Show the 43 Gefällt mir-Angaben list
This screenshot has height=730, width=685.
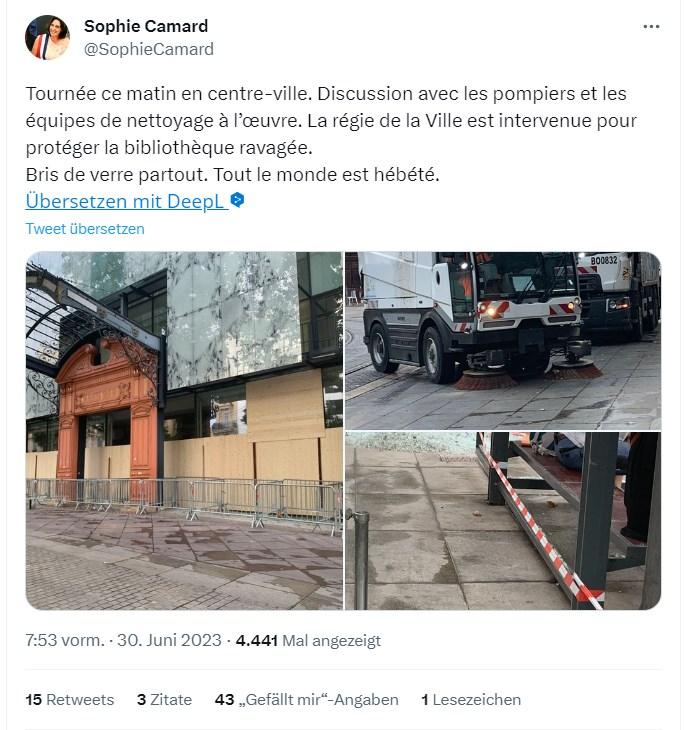(306, 700)
